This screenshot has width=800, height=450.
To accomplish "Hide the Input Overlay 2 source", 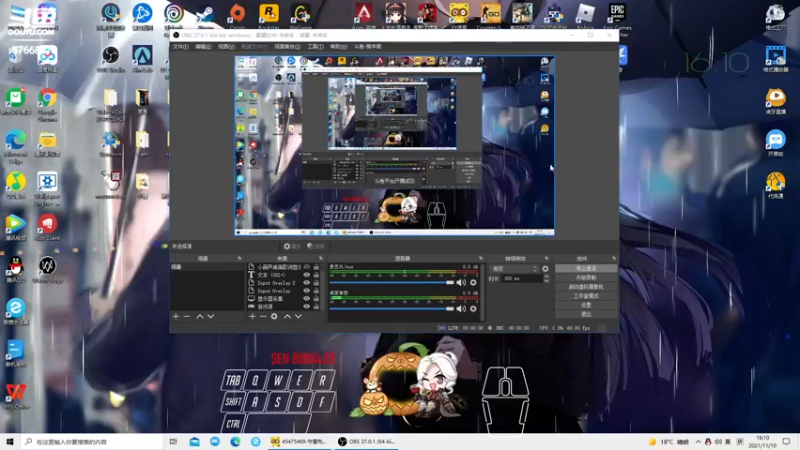I will 307,283.
